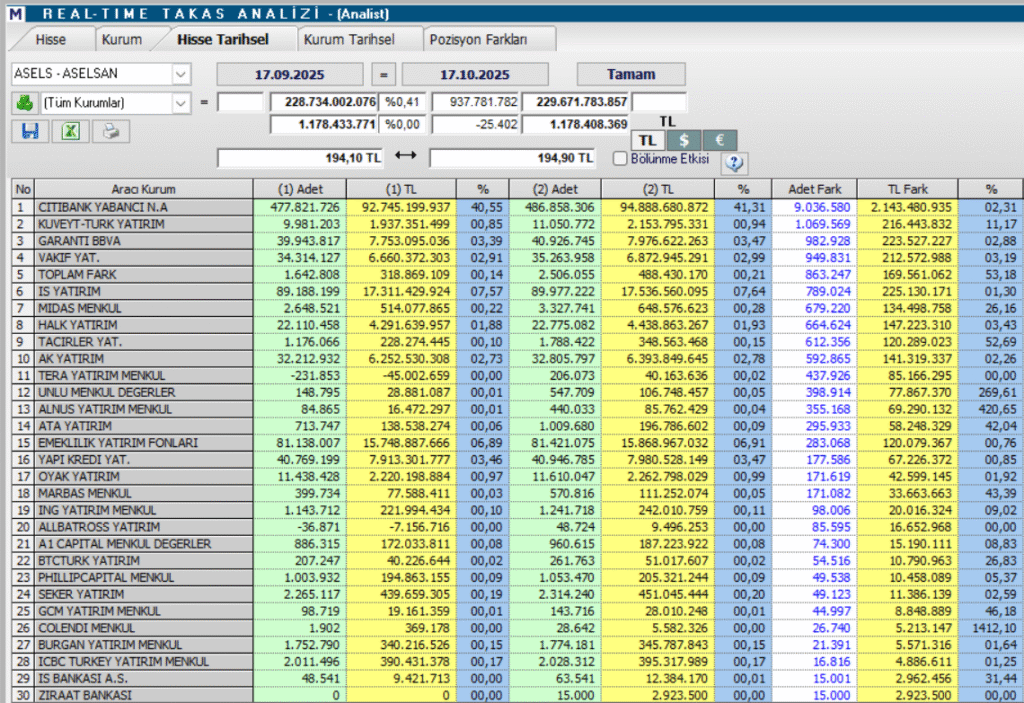Open the Pozisyon Farkları tab
This screenshot has width=1024, height=703.
click(x=477, y=40)
